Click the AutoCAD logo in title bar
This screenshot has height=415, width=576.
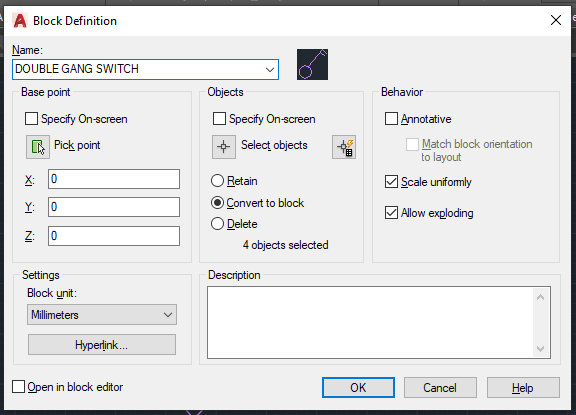coord(20,21)
